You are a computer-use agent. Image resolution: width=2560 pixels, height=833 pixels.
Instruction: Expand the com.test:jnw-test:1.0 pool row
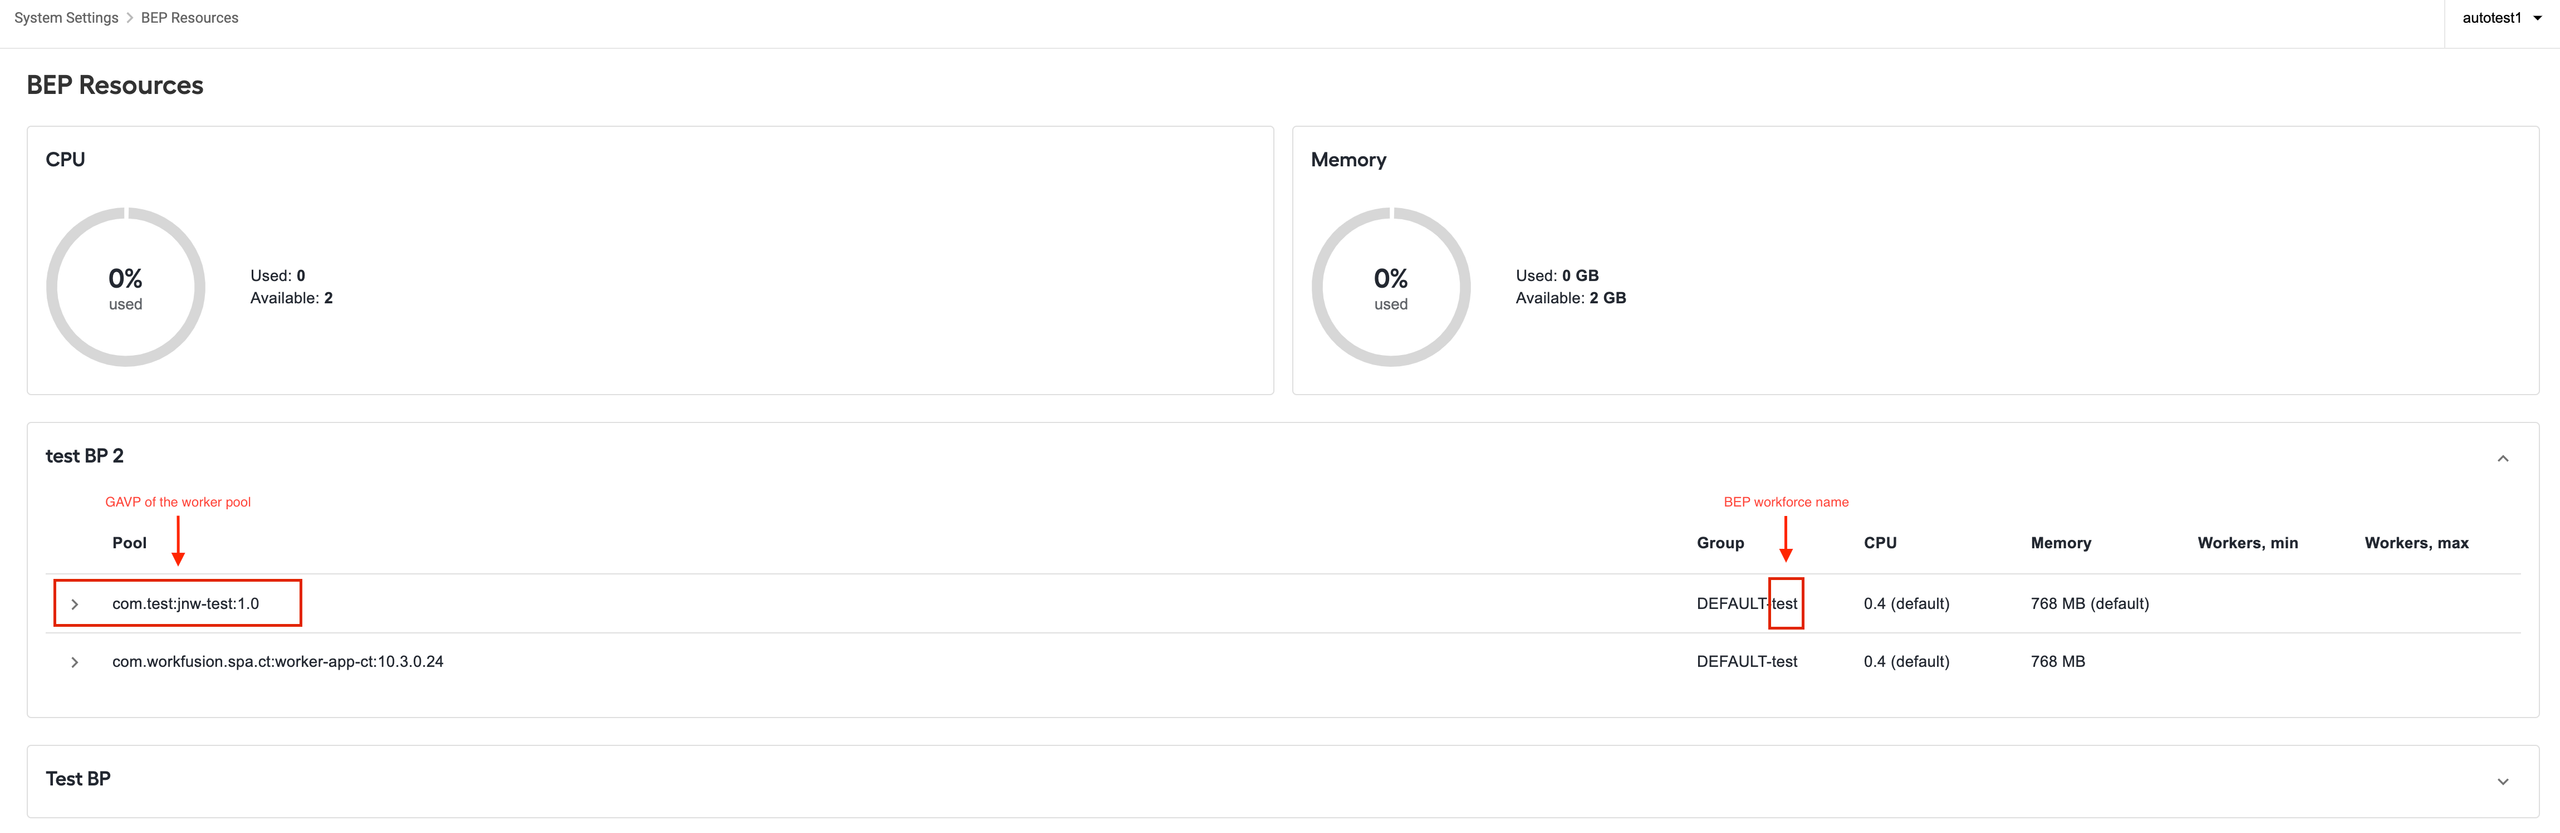(74, 604)
